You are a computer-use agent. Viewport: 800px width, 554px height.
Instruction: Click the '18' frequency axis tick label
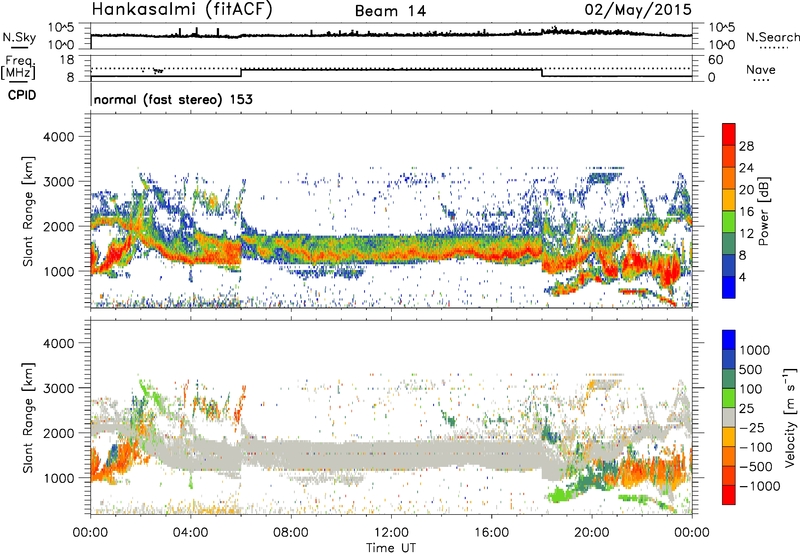pyautogui.click(x=67, y=60)
